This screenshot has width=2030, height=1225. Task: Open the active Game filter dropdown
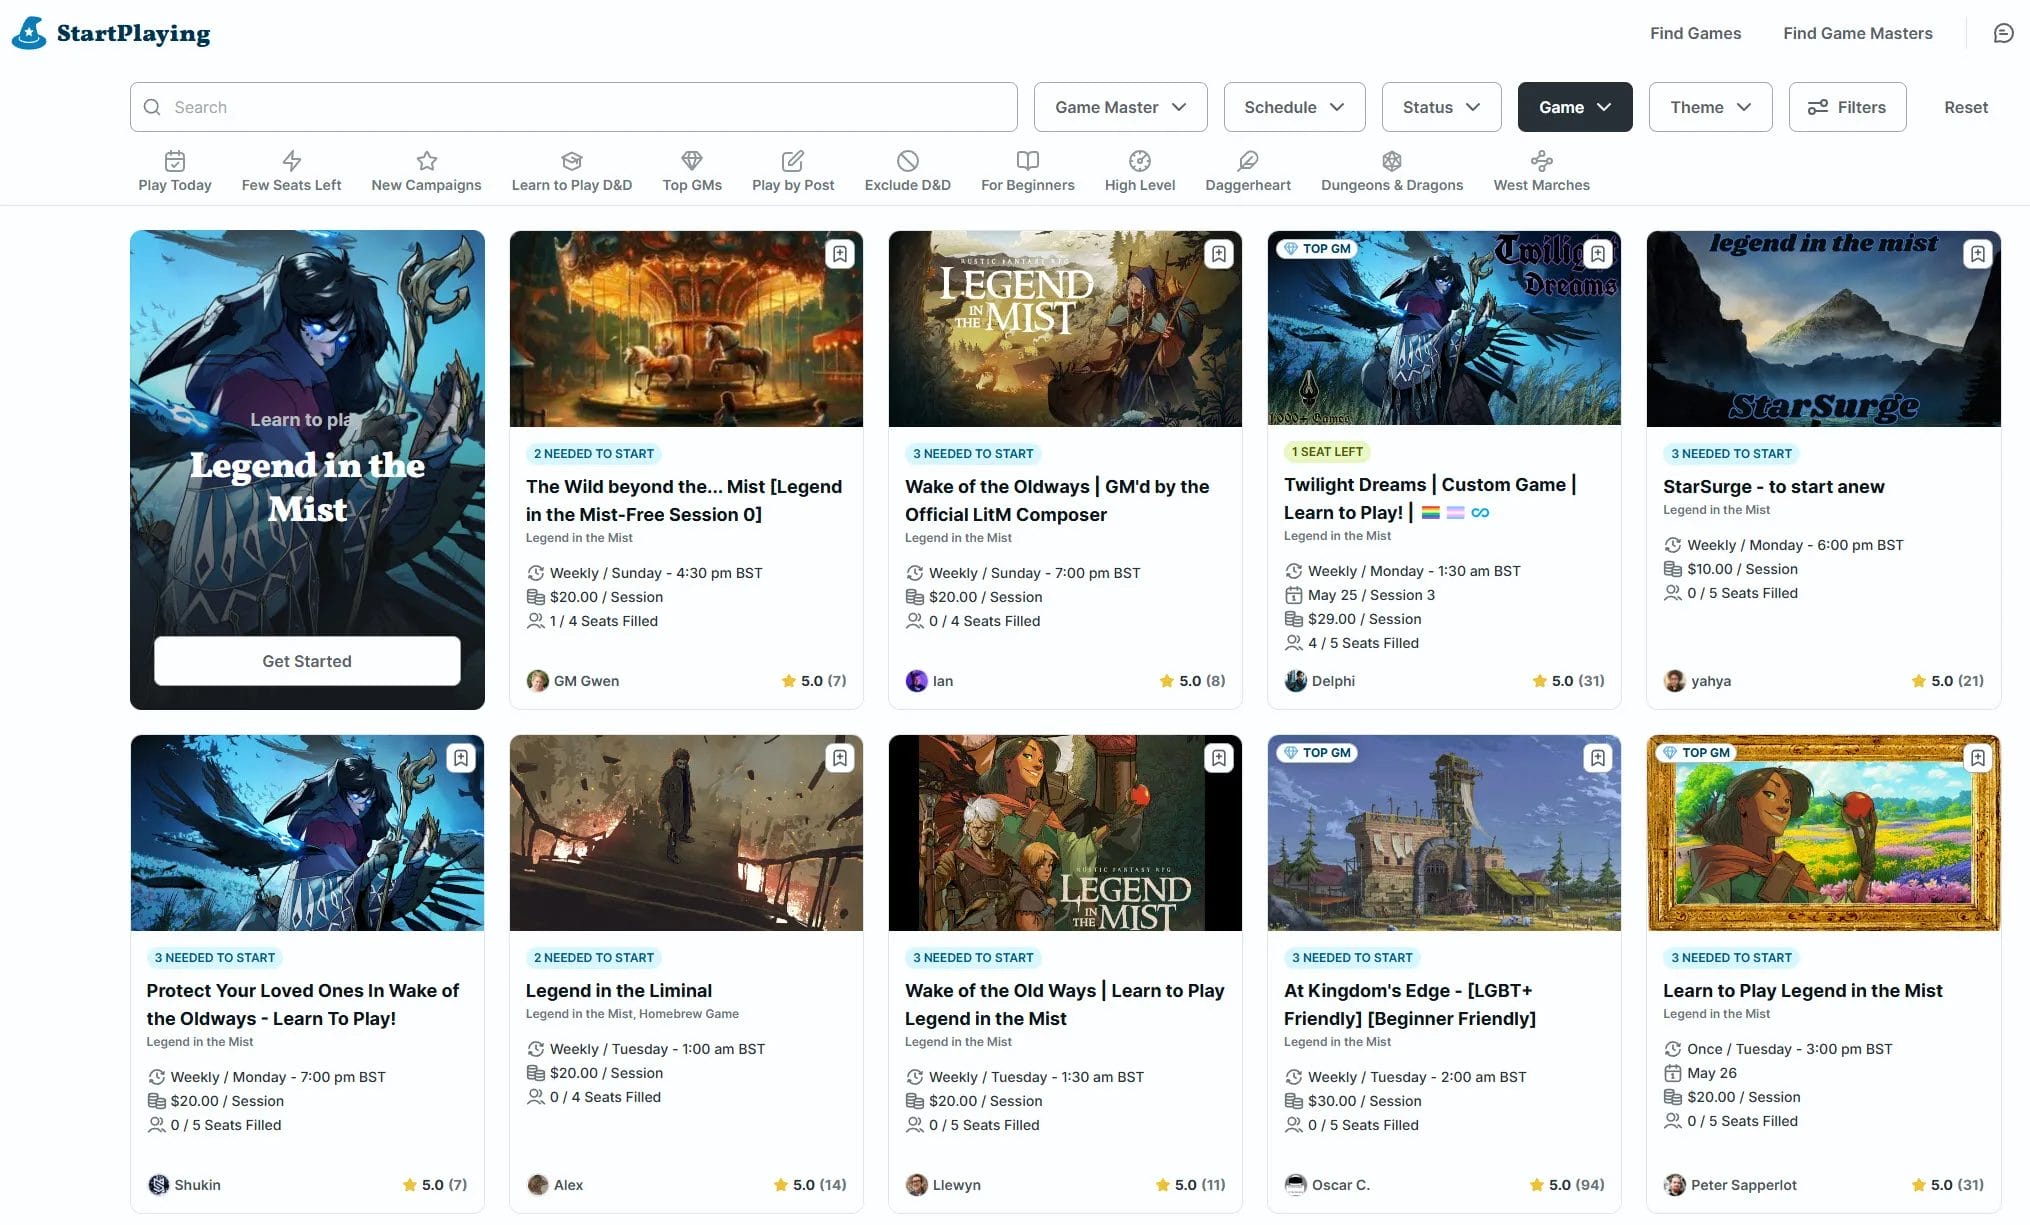pos(1575,107)
